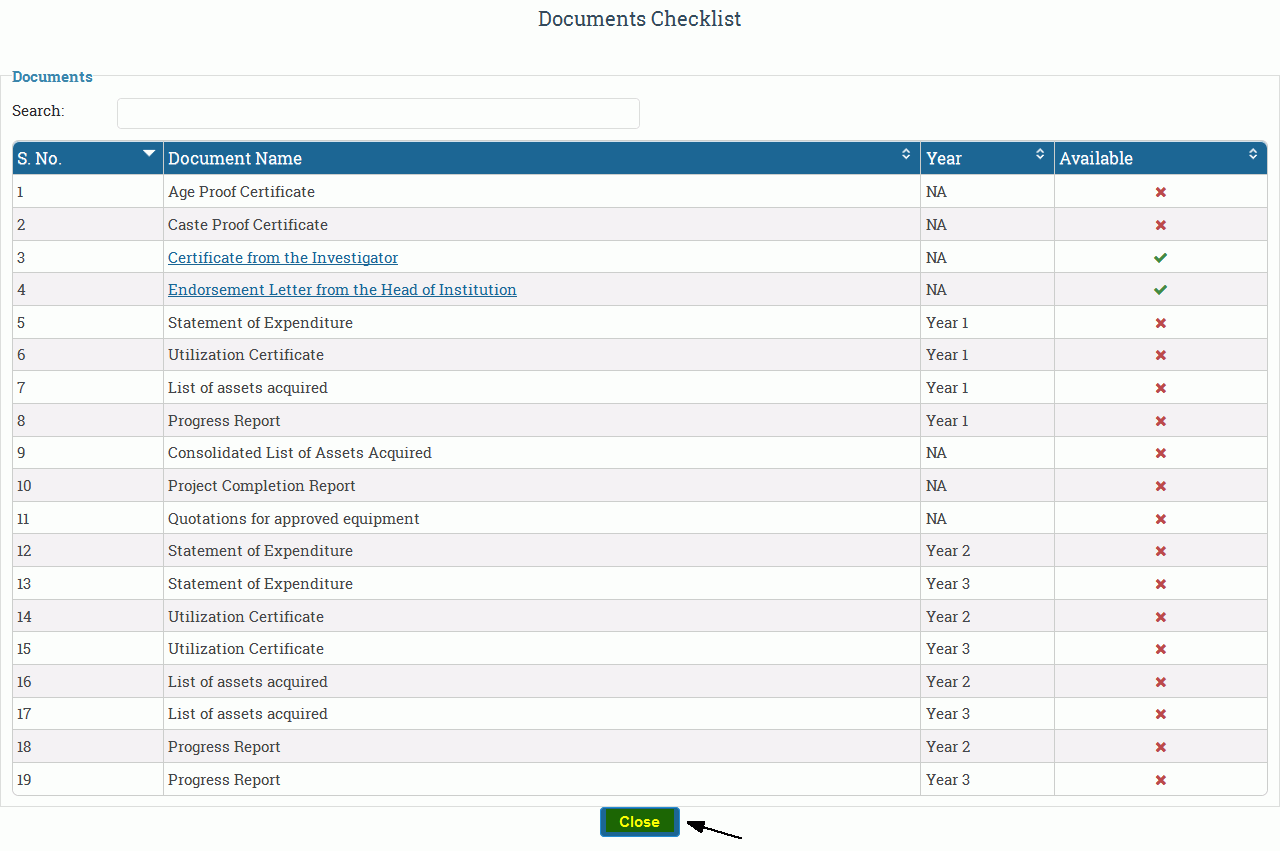Select Utilization Certificate in row 6
Screen dimensions: 1280x851
tap(246, 355)
